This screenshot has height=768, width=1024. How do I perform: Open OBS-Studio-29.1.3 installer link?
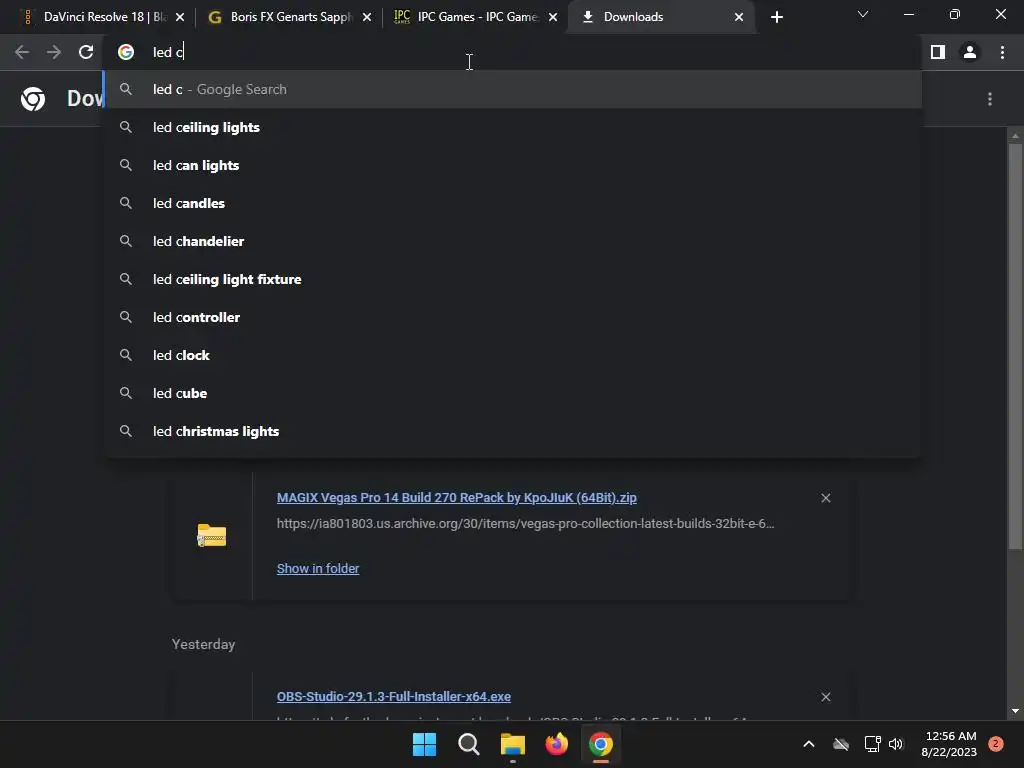point(394,697)
